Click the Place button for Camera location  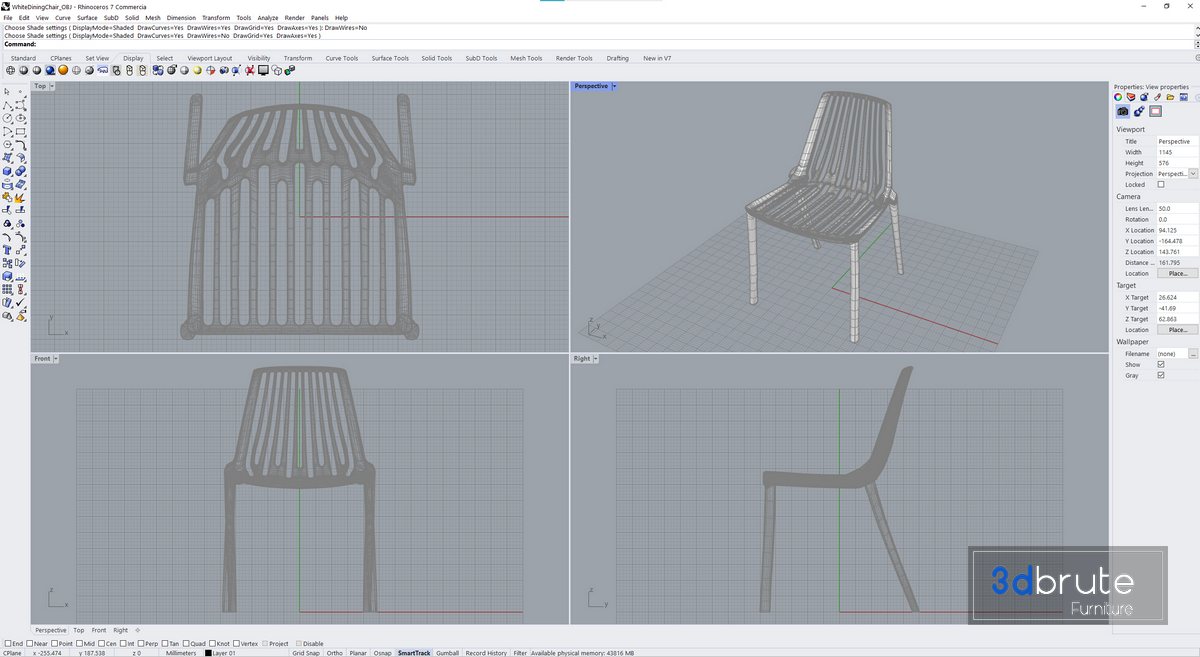(x=1177, y=273)
